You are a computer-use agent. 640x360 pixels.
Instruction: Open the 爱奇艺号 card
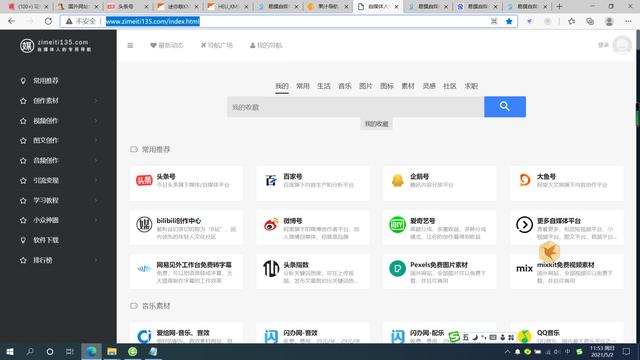440,227
